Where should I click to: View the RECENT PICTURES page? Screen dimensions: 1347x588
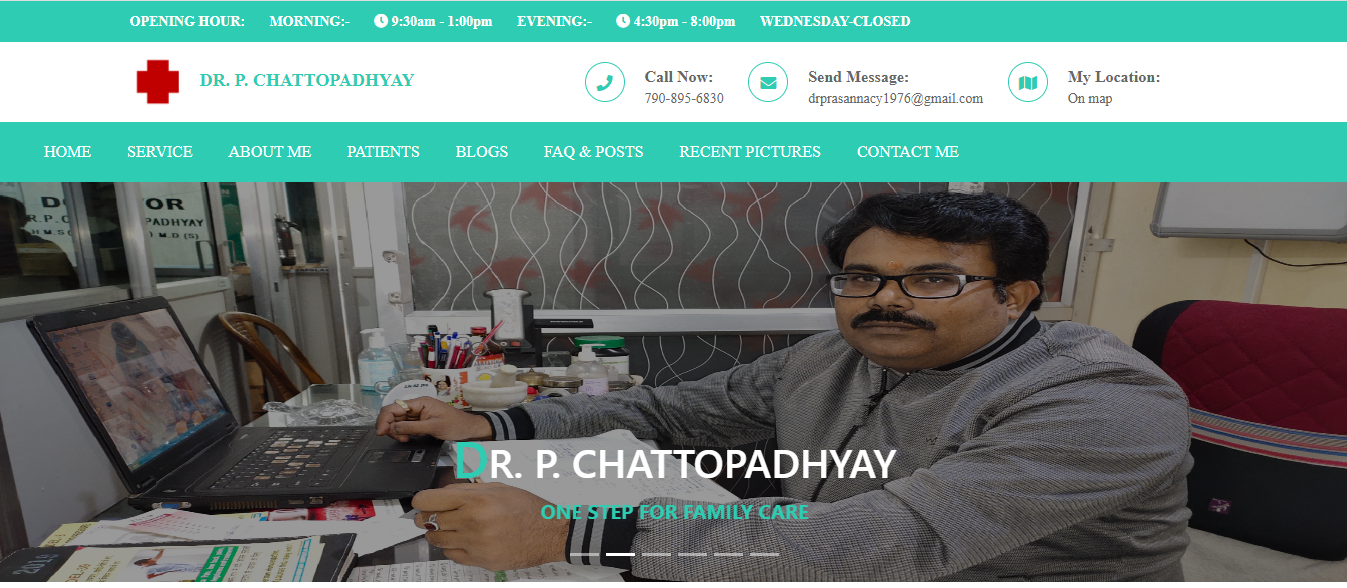(x=750, y=152)
